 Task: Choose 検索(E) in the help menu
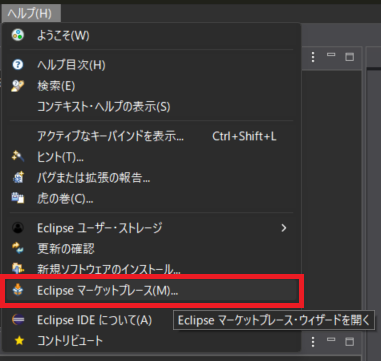pos(152,86)
